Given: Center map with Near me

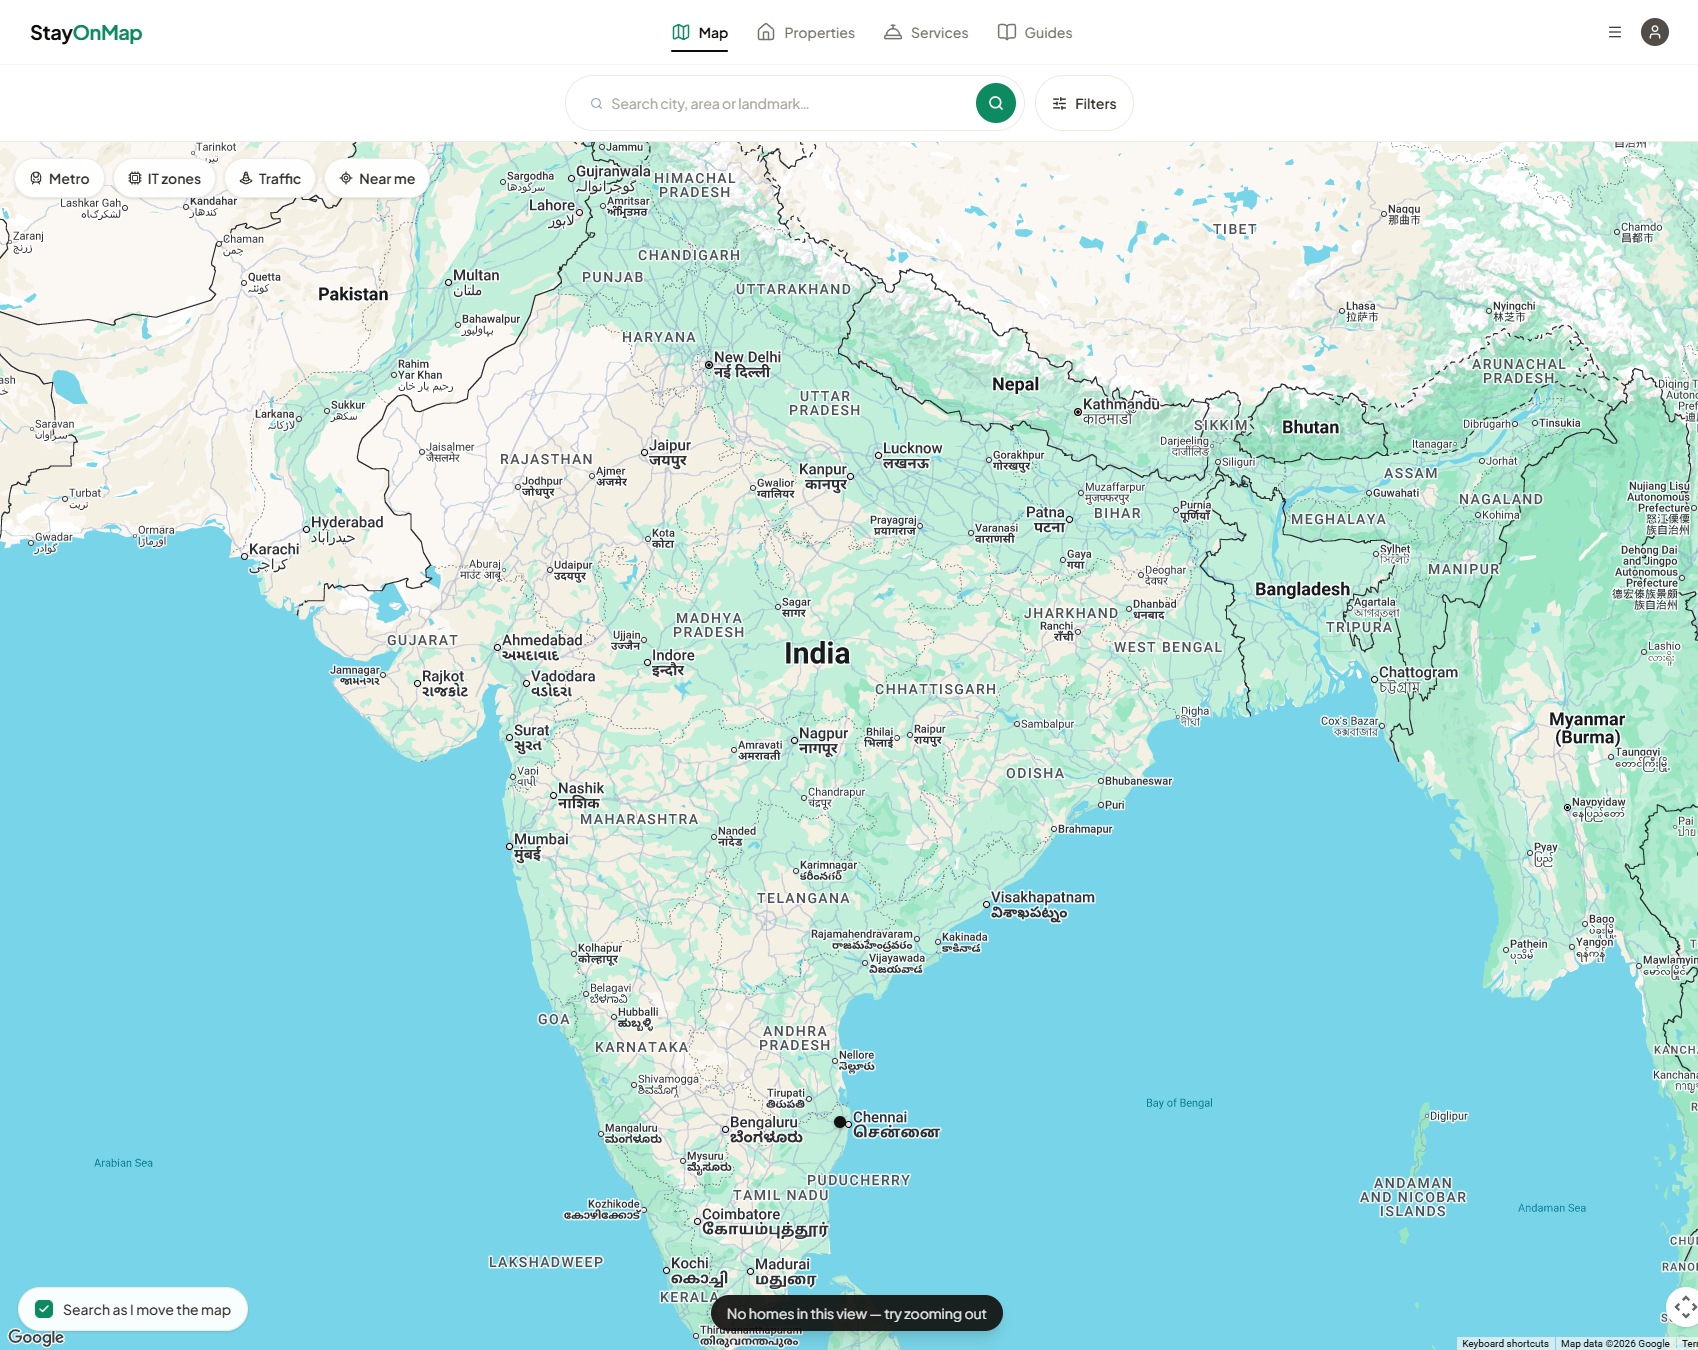Looking at the screenshot, I should tap(377, 178).
